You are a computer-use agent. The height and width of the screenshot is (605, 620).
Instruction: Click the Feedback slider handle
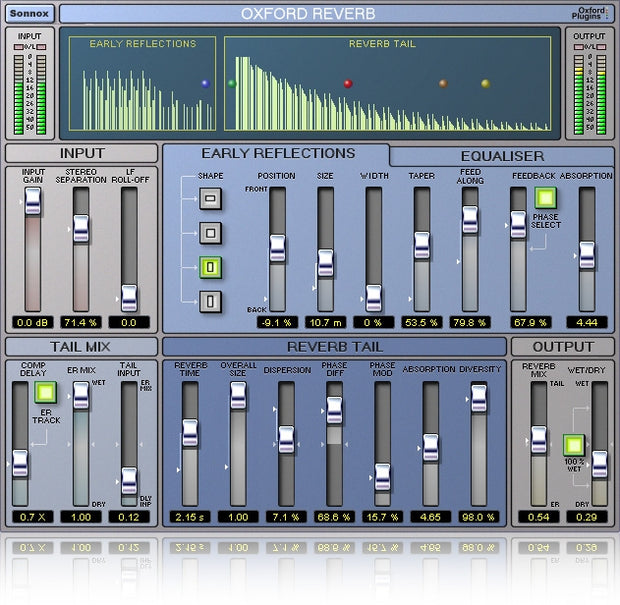518,225
